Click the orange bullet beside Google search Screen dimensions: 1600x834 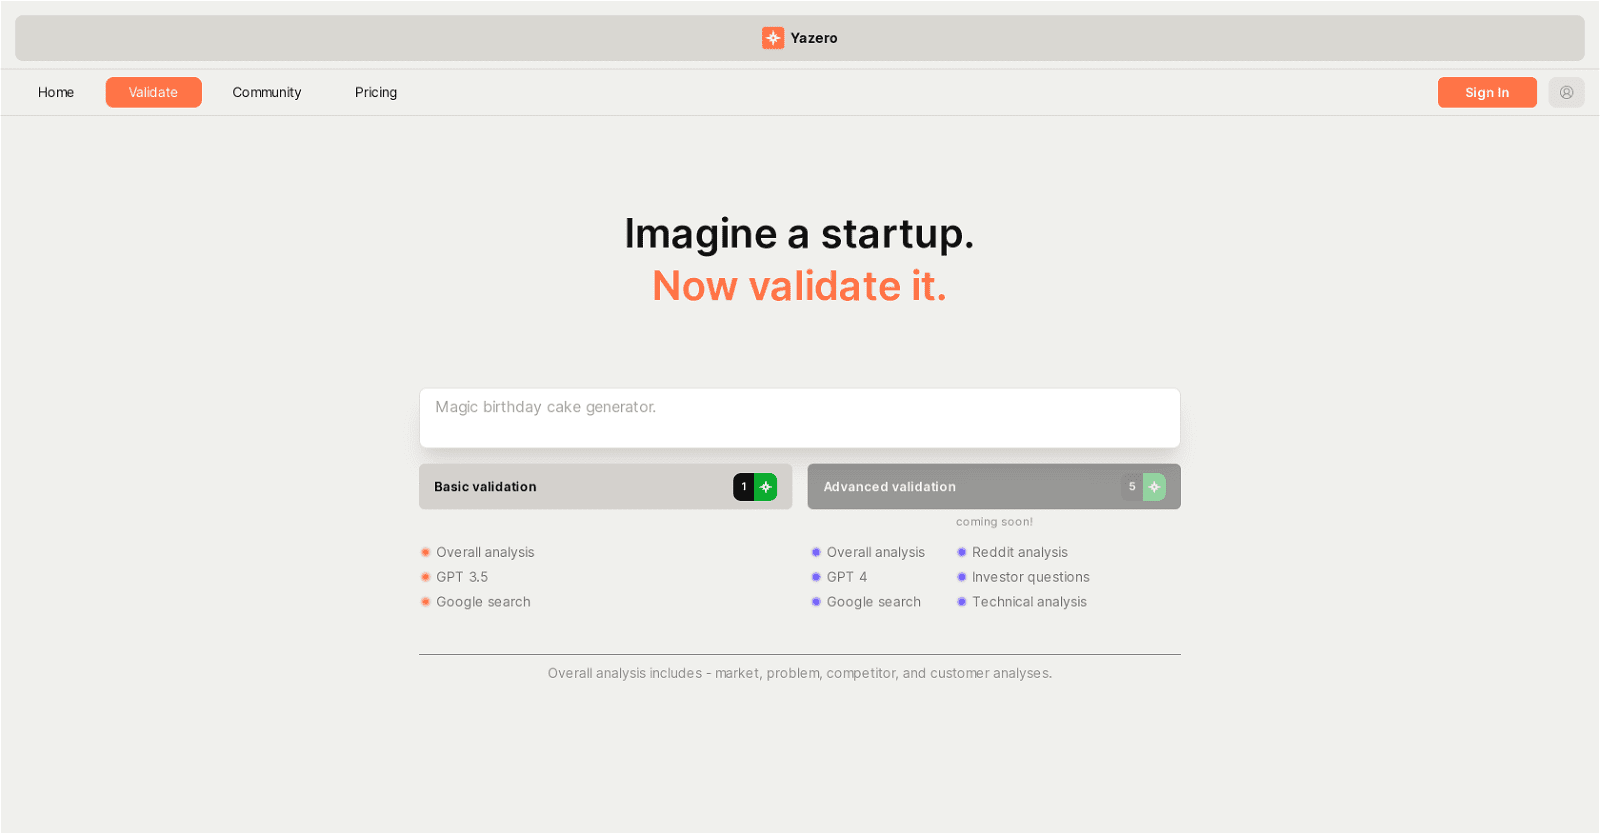425,601
